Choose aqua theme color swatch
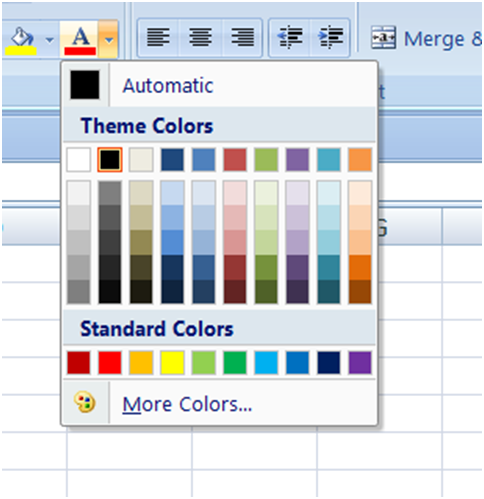 click(x=329, y=160)
